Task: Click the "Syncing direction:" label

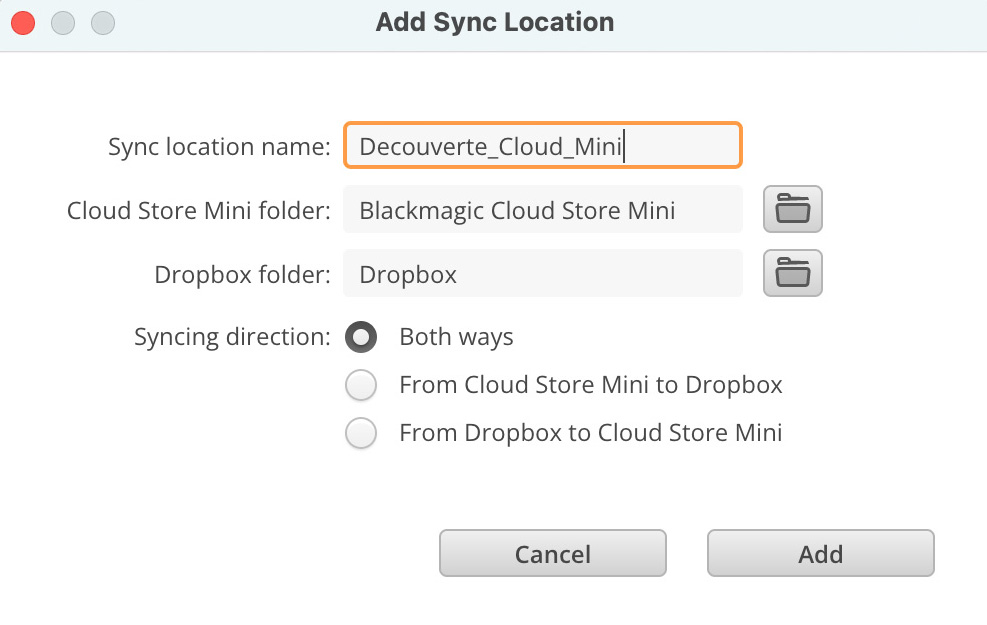Action: [232, 337]
